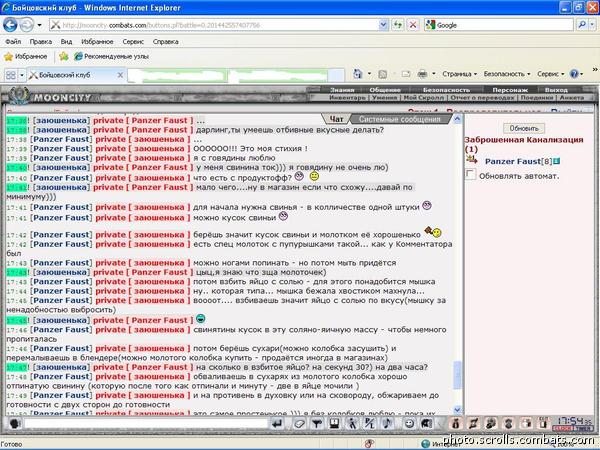The height and width of the screenshot is (450, 600).
Task: Open the Мой Скролл link
Action: pos(424,98)
